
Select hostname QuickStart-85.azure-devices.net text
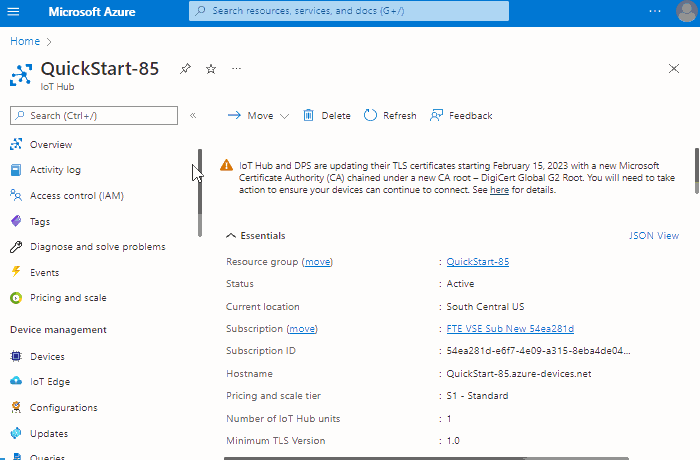click(519, 373)
